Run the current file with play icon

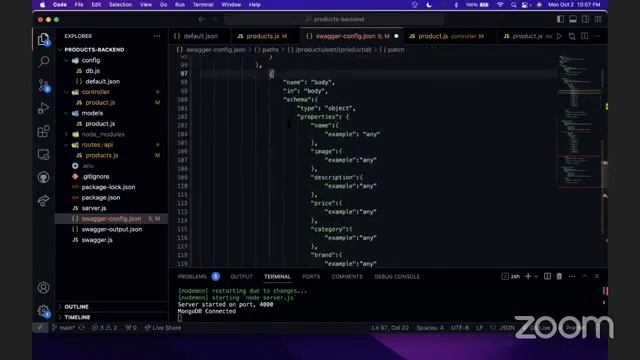tap(559, 36)
